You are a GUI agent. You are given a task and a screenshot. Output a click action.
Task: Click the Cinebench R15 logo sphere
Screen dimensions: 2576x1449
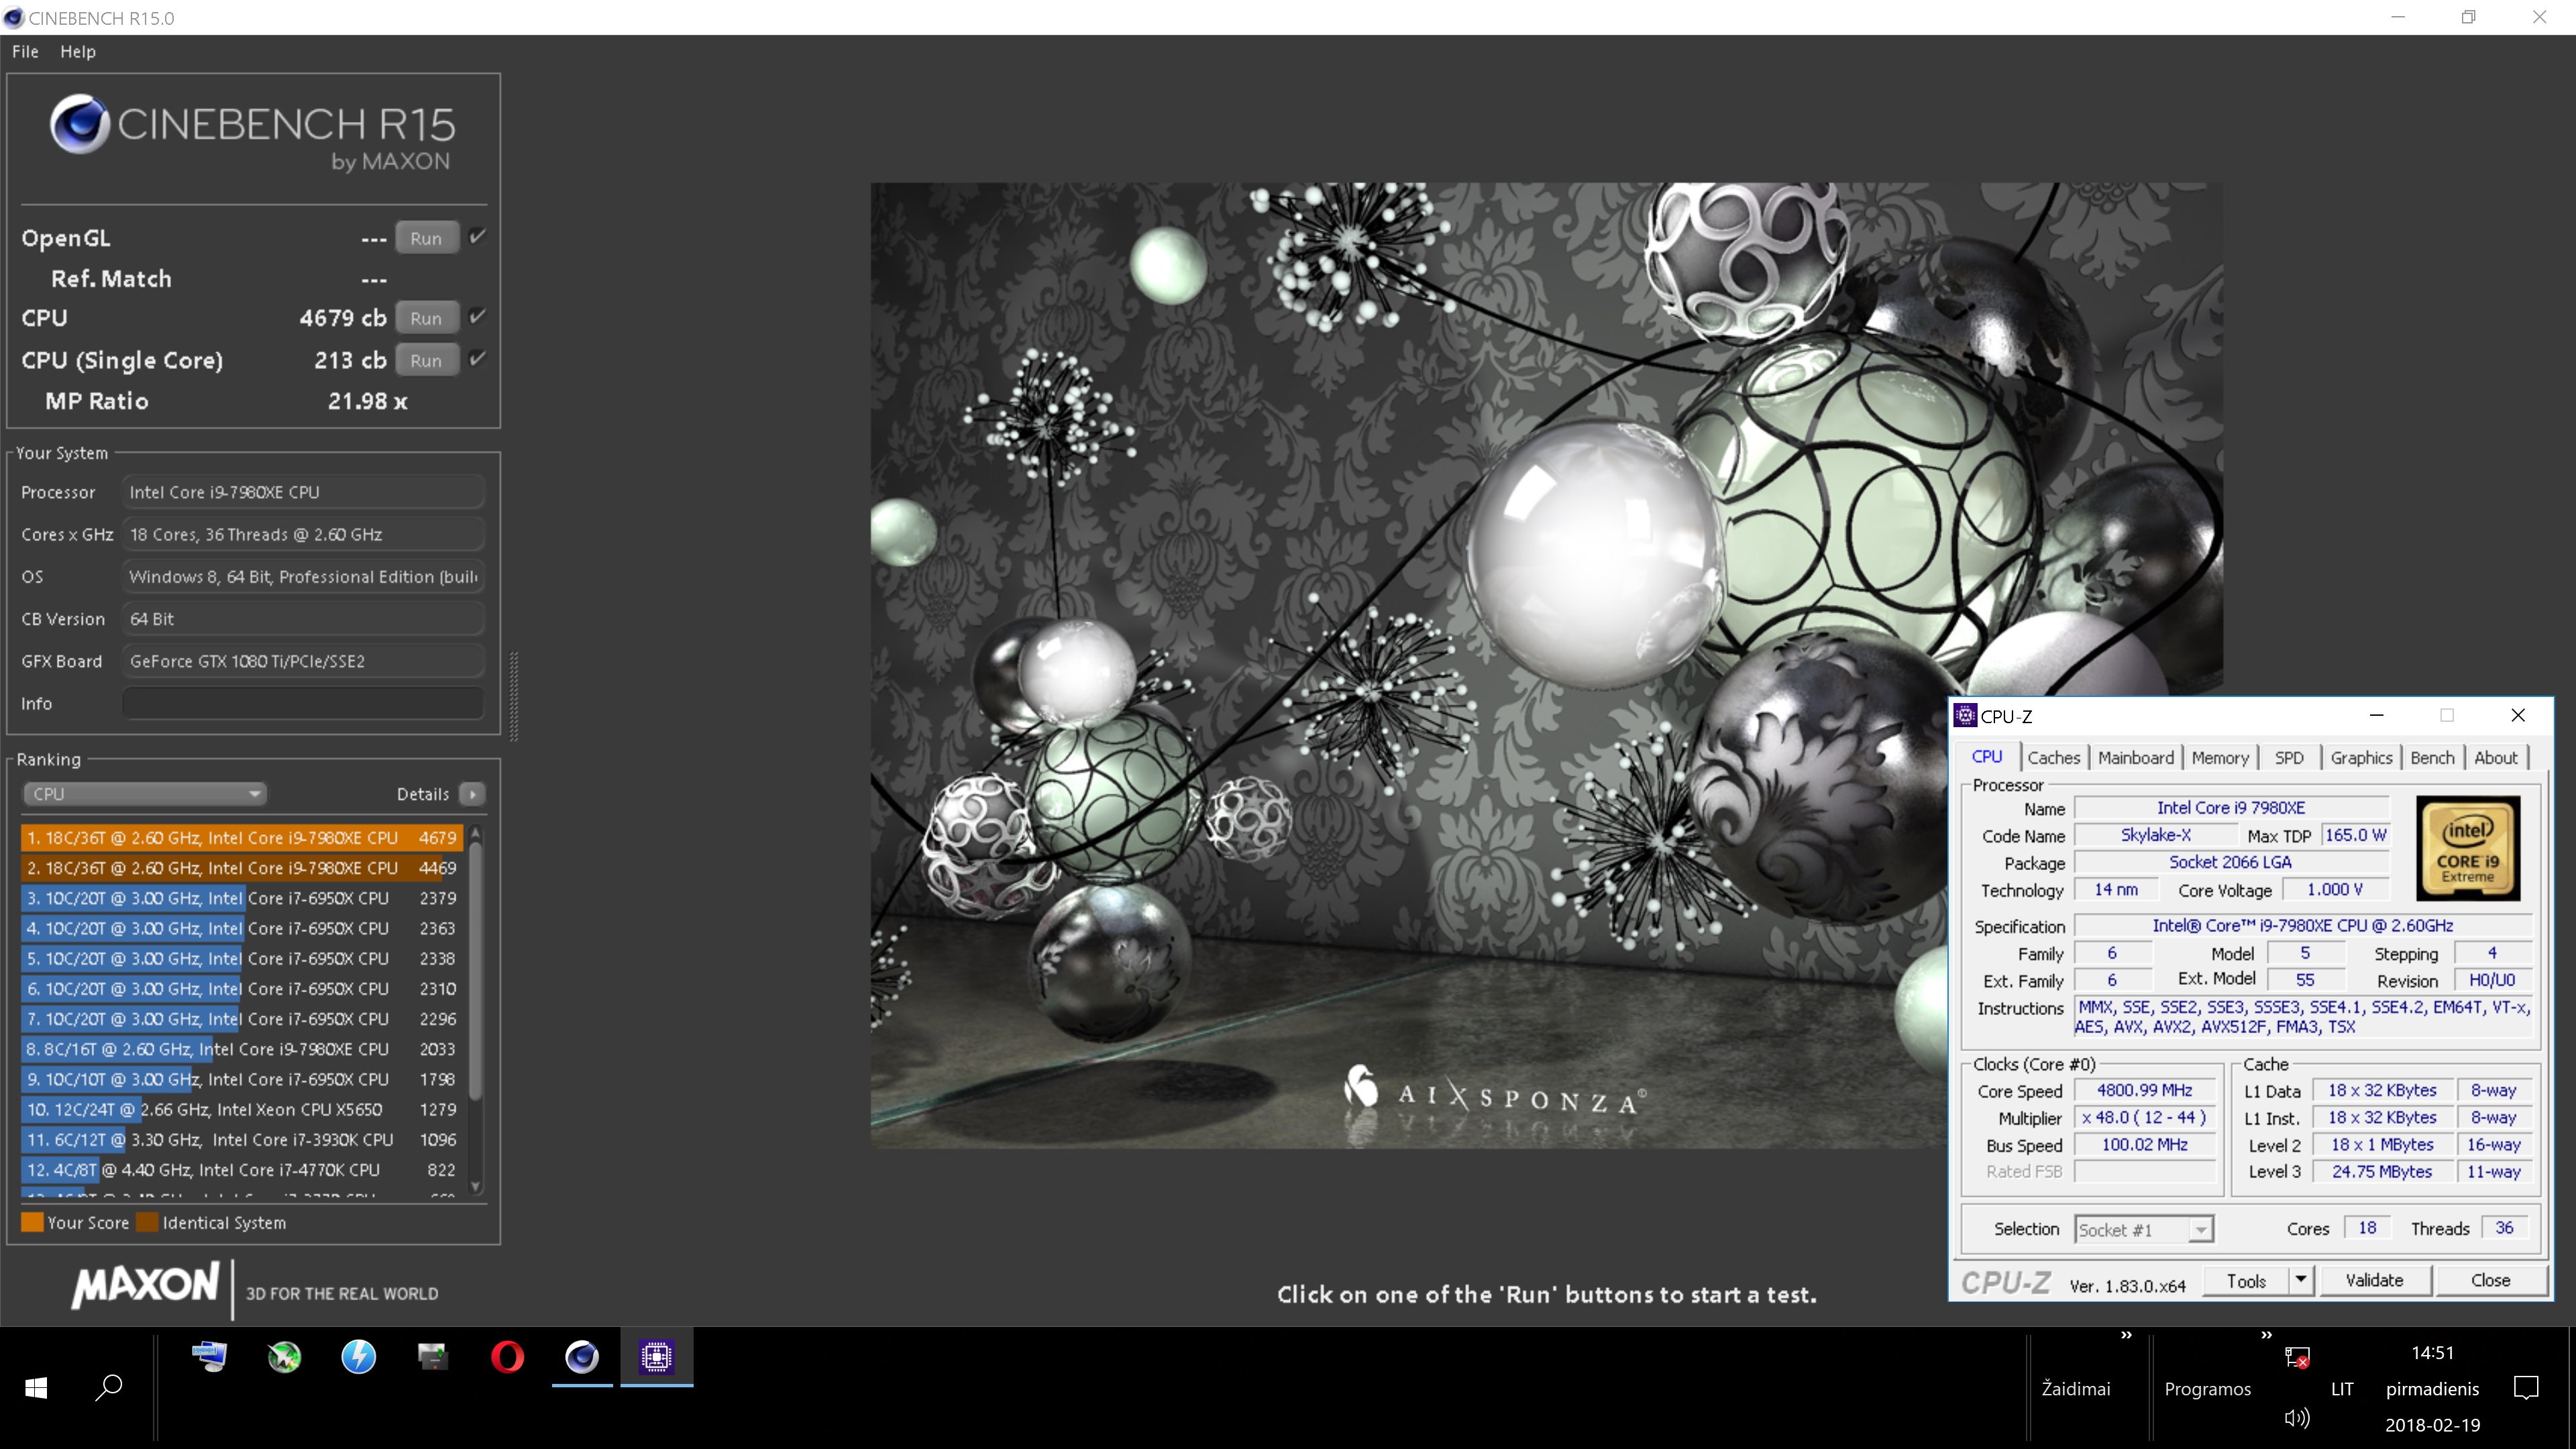click(x=80, y=124)
